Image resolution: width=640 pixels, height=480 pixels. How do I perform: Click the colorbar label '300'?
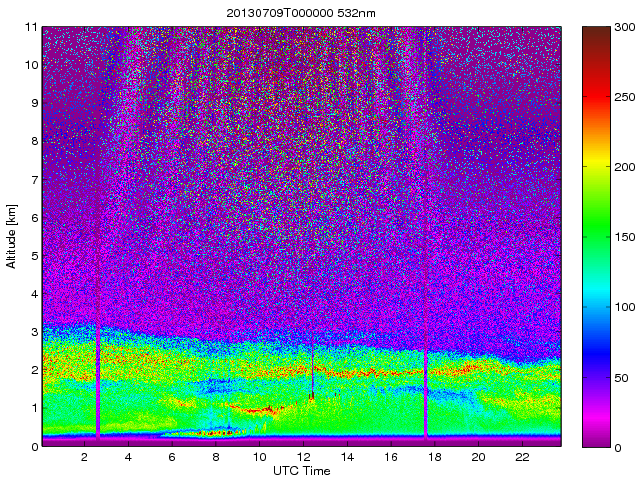pos(624,27)
